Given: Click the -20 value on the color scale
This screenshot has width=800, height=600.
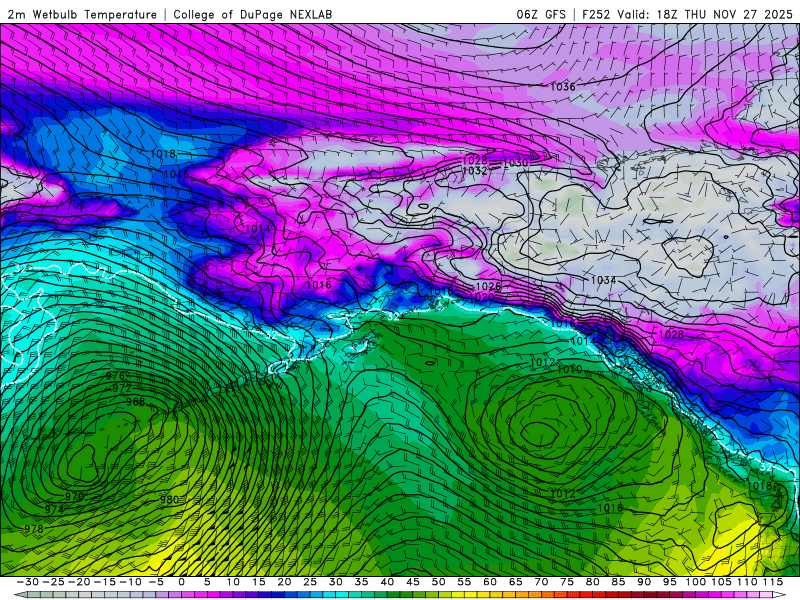Looking at the screenshot, I should click(x=79, y=582).
